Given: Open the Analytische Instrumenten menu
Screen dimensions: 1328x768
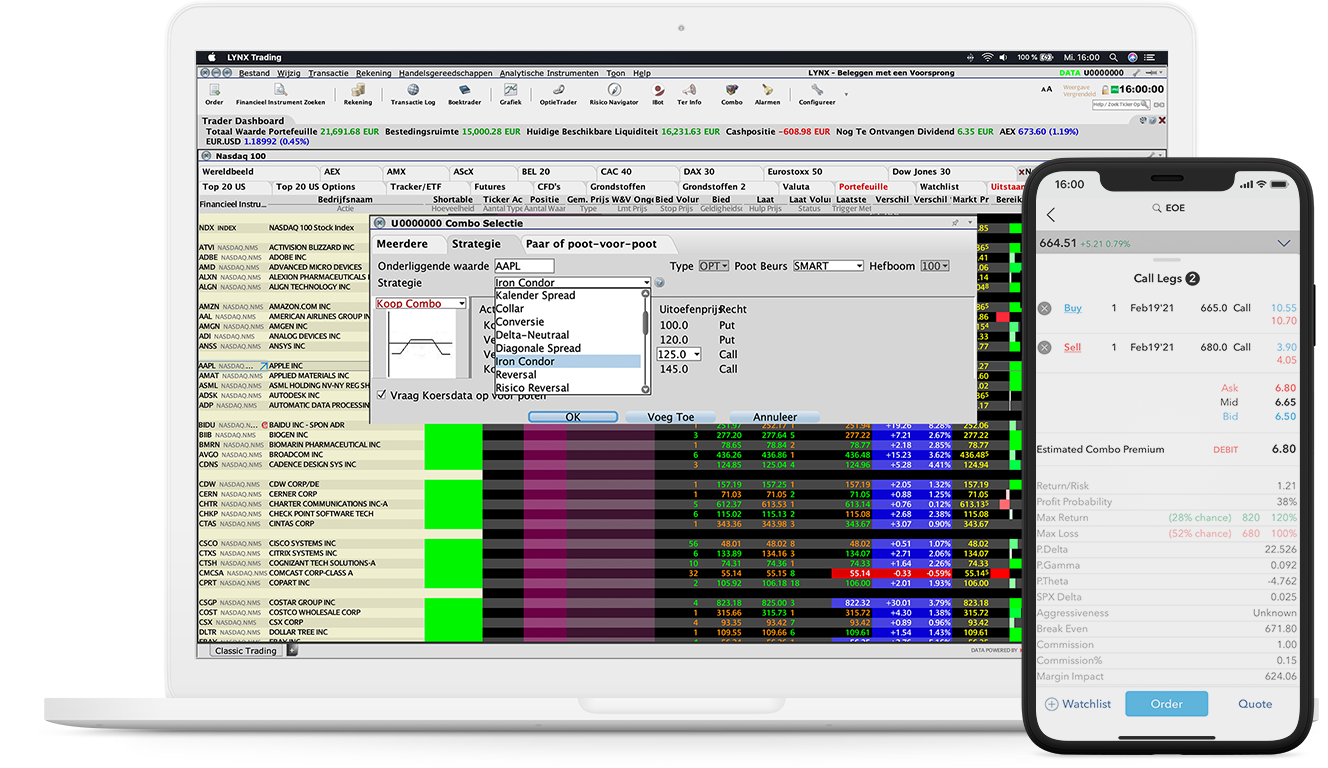Looking at the screenshot, I should click(549, 73).
